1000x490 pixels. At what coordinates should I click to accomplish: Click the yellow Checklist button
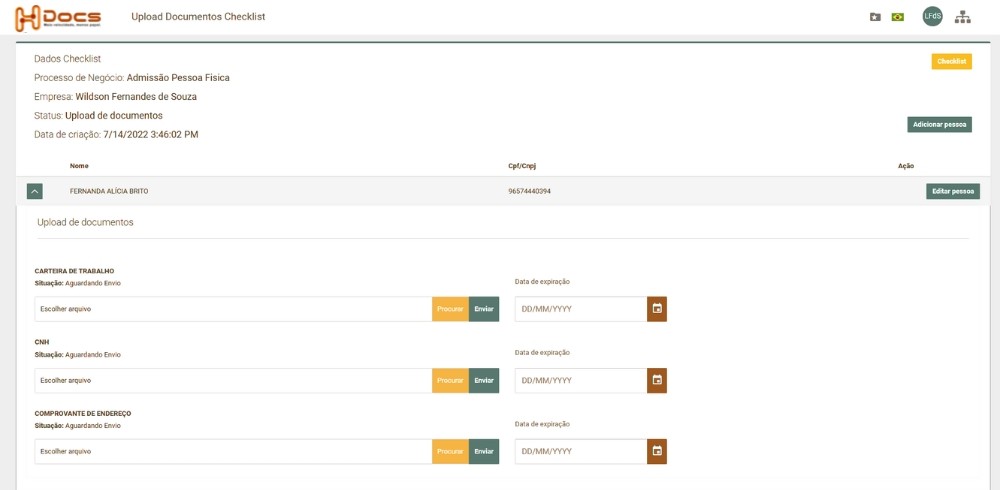point(952,61)
